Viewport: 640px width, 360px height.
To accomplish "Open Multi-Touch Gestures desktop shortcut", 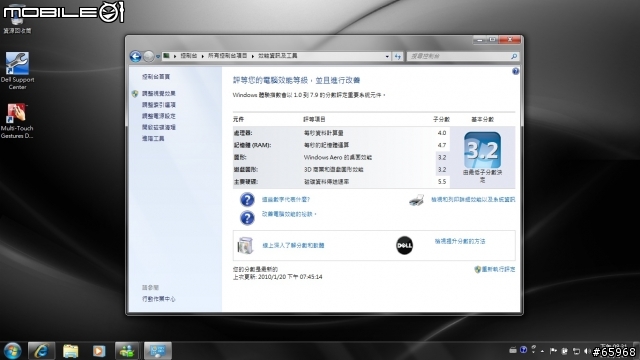I will tap(17, 120).
